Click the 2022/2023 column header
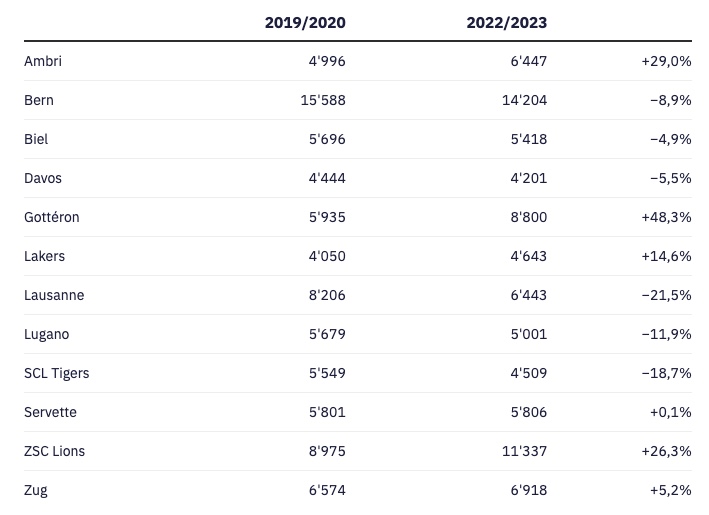The width and height of the screenshot is (709, 515). (x=506, y=22)
